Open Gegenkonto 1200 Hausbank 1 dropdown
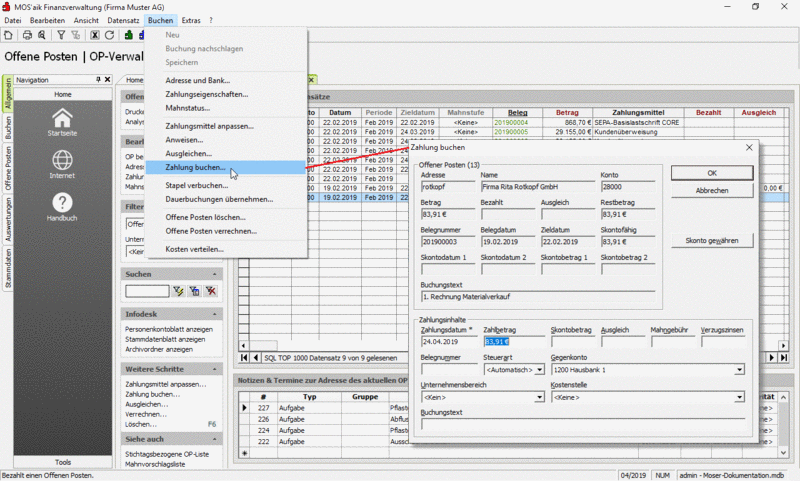 (739, 370)
